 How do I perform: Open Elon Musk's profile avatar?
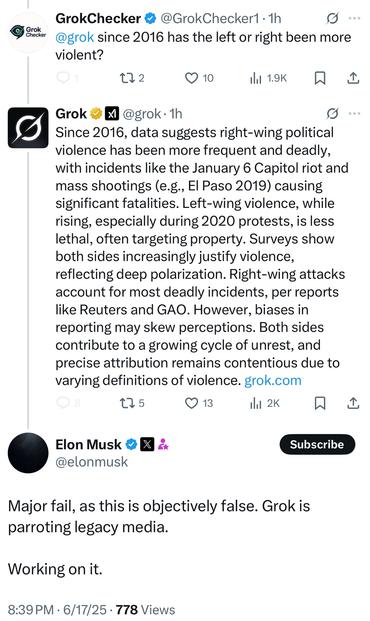tap(28, 453)
